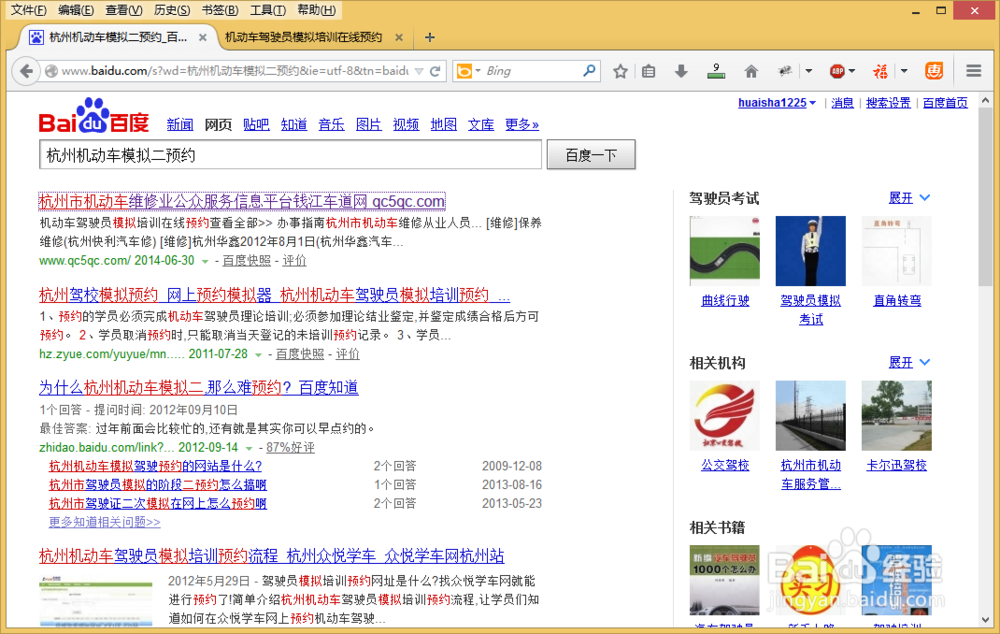Image resolution: width=1000 pixels, height=634 pixels.
Task: Open dropdown arrow after hz.zyue.com 2011-07-28
Action: pyautogui.click(x=258, y=355)
